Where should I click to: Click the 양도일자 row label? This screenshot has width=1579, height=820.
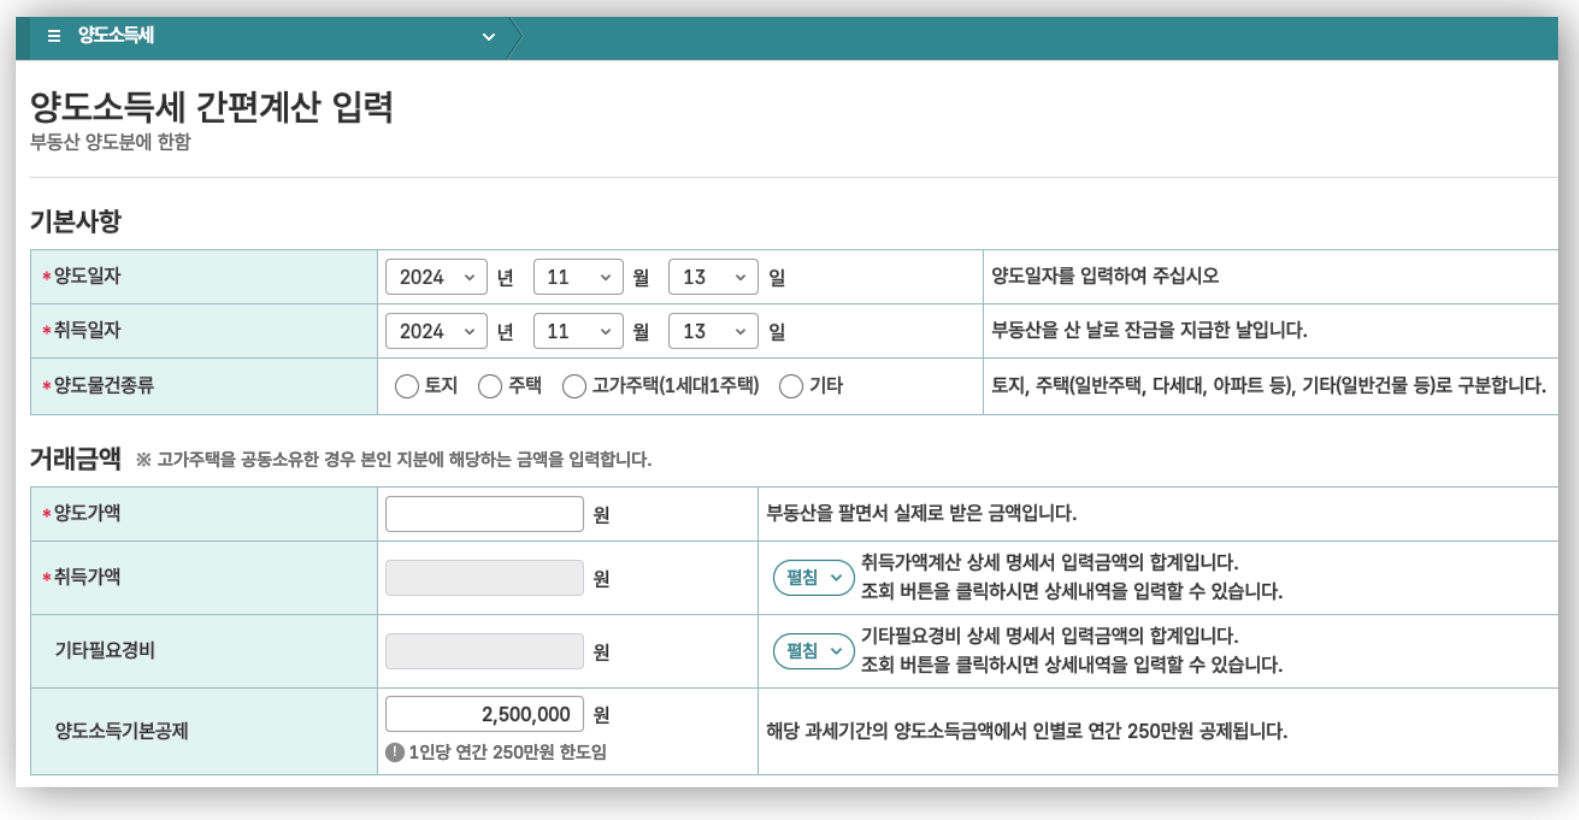click(87, 276)
